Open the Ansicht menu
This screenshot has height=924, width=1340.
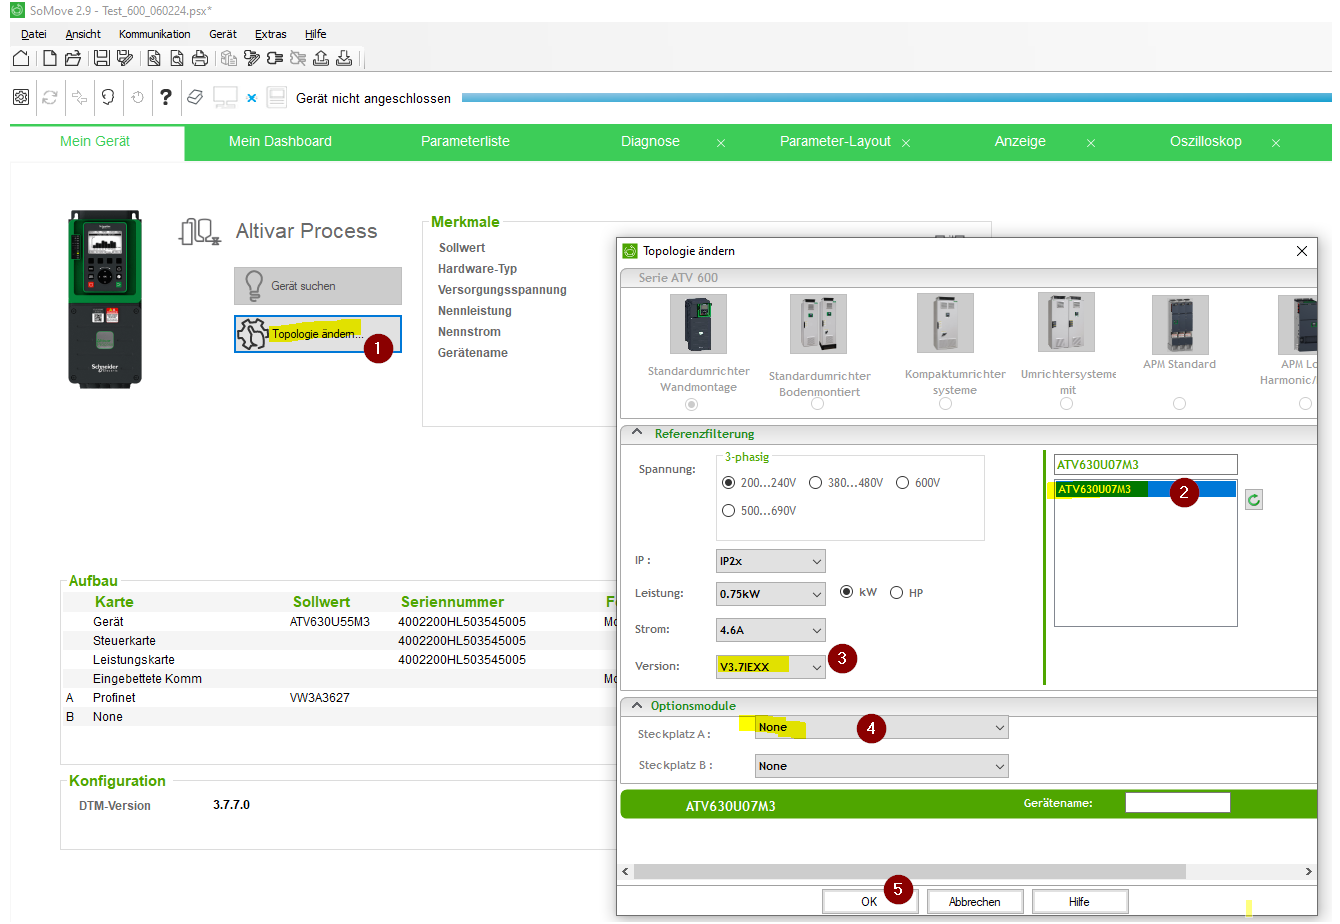coord(83,34)
